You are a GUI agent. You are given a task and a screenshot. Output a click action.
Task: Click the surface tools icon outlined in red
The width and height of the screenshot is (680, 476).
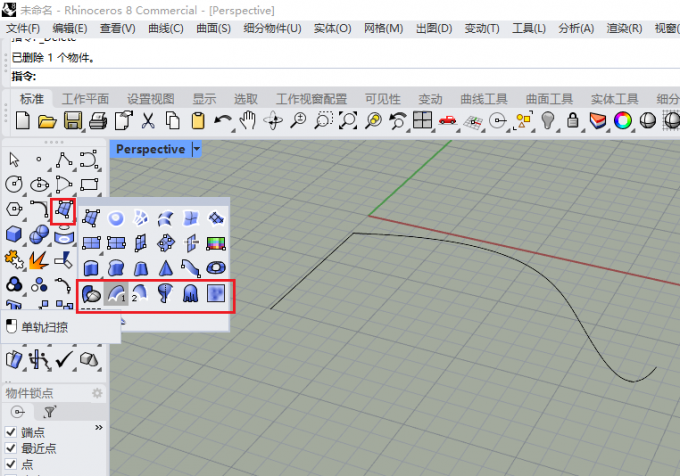point(63,211)
